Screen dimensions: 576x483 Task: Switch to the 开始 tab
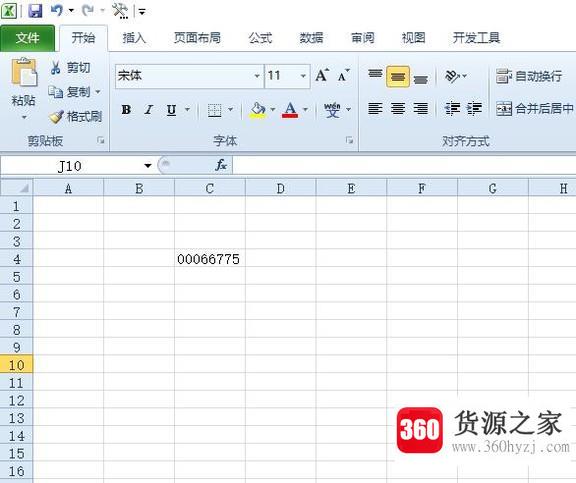[83, 38]
